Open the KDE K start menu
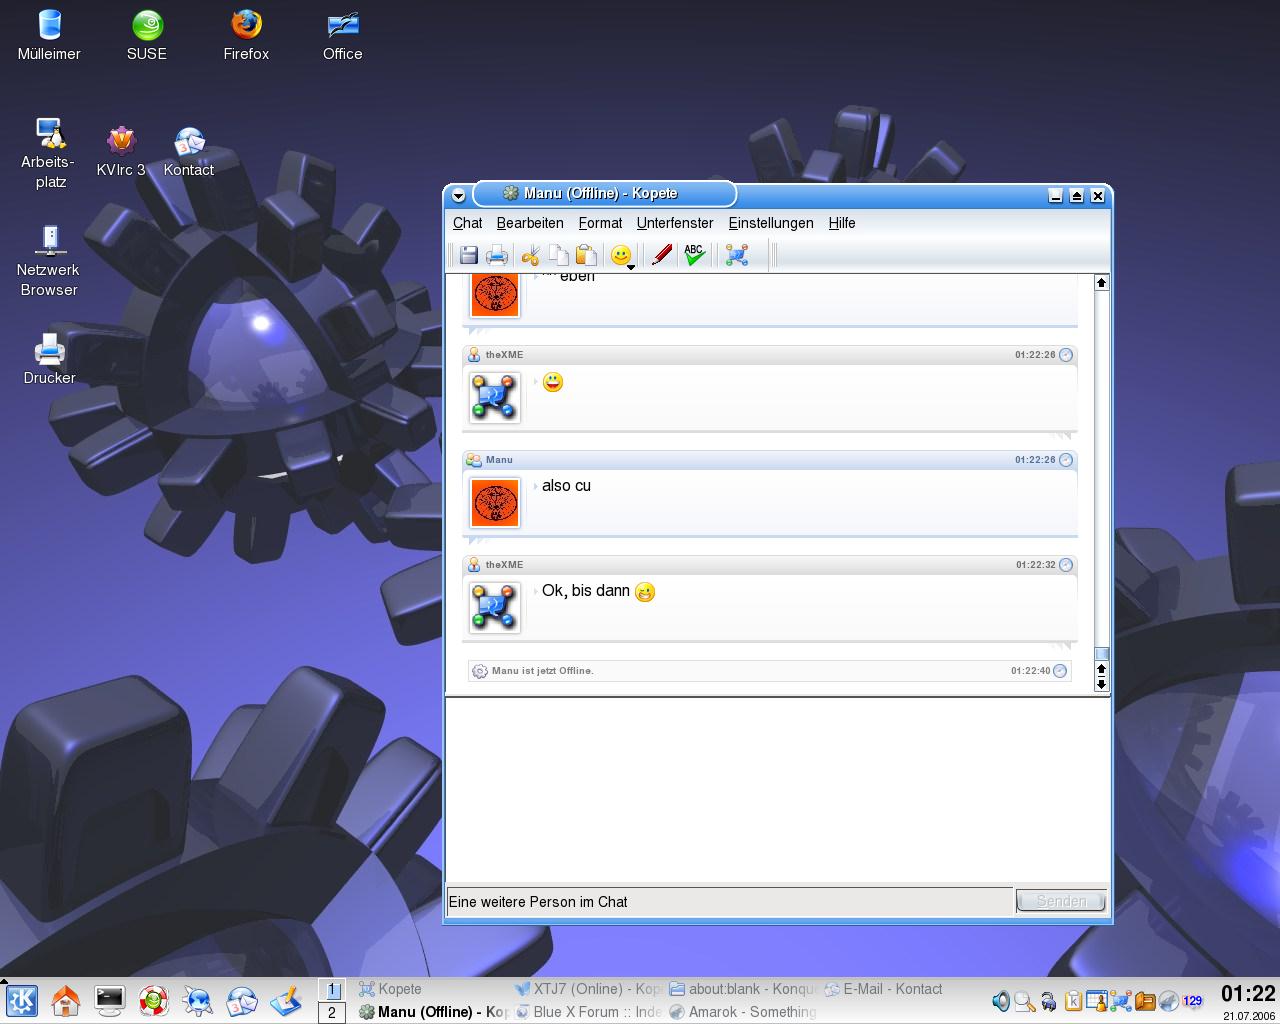Image resolution: width=1280 pixels, height=1024 pixels. tap(22, 1000)
